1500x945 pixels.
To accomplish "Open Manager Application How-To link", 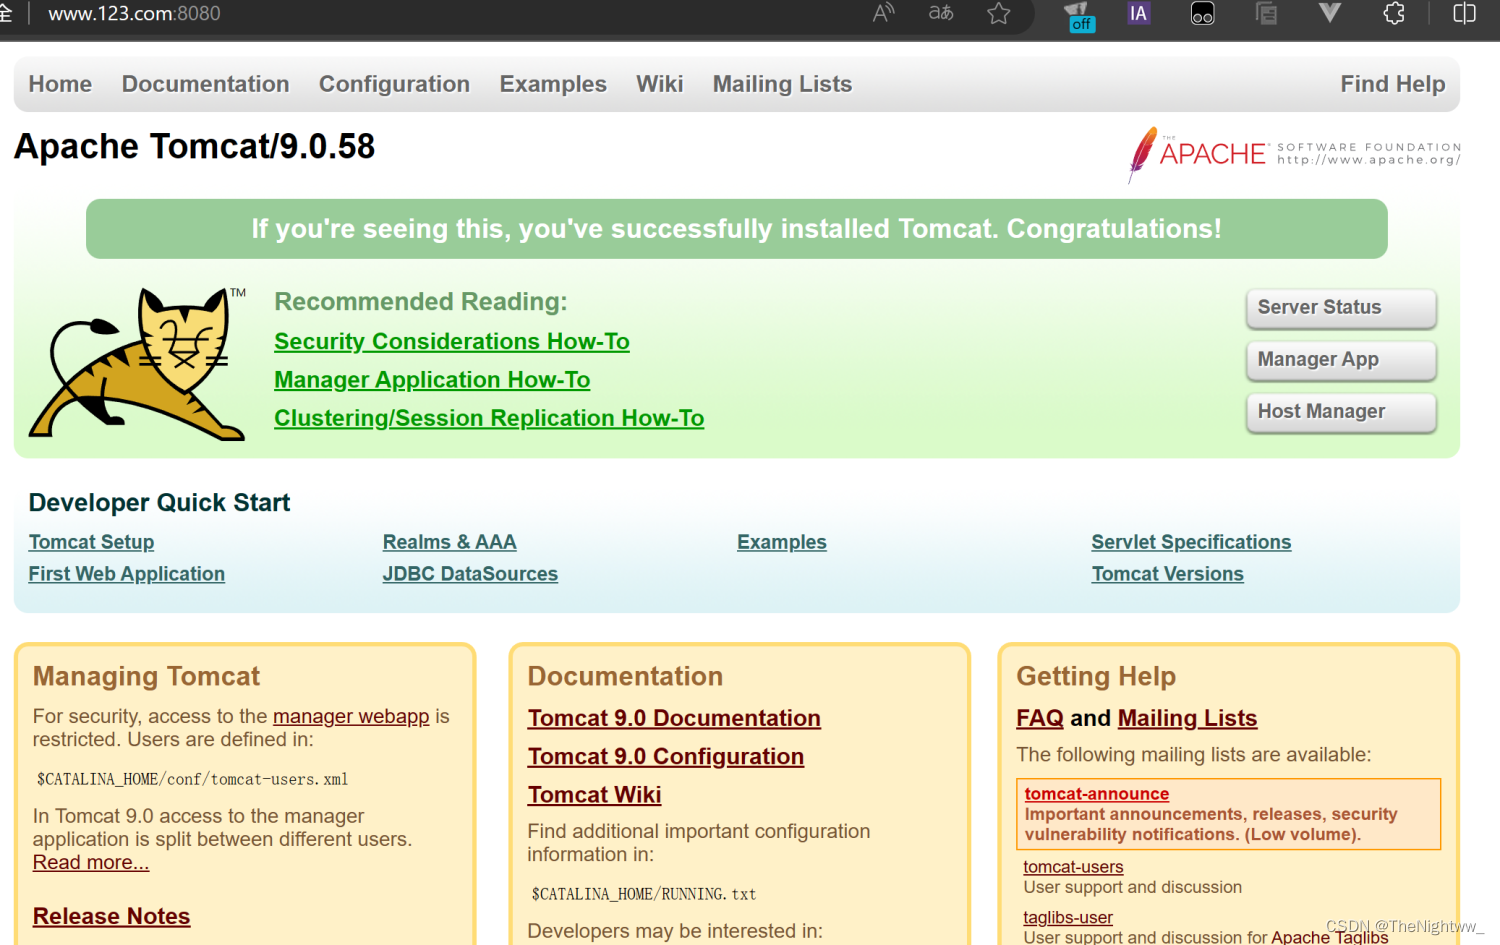I will (432, 380).
